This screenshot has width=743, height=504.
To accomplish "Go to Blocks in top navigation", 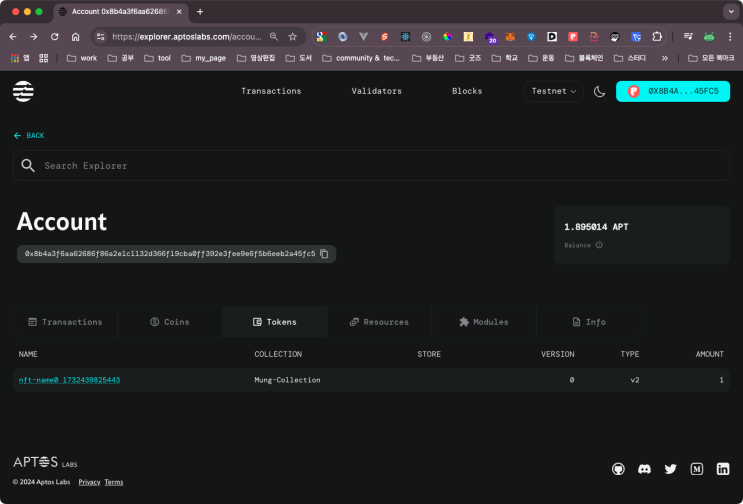I will (x=467, y=91).
